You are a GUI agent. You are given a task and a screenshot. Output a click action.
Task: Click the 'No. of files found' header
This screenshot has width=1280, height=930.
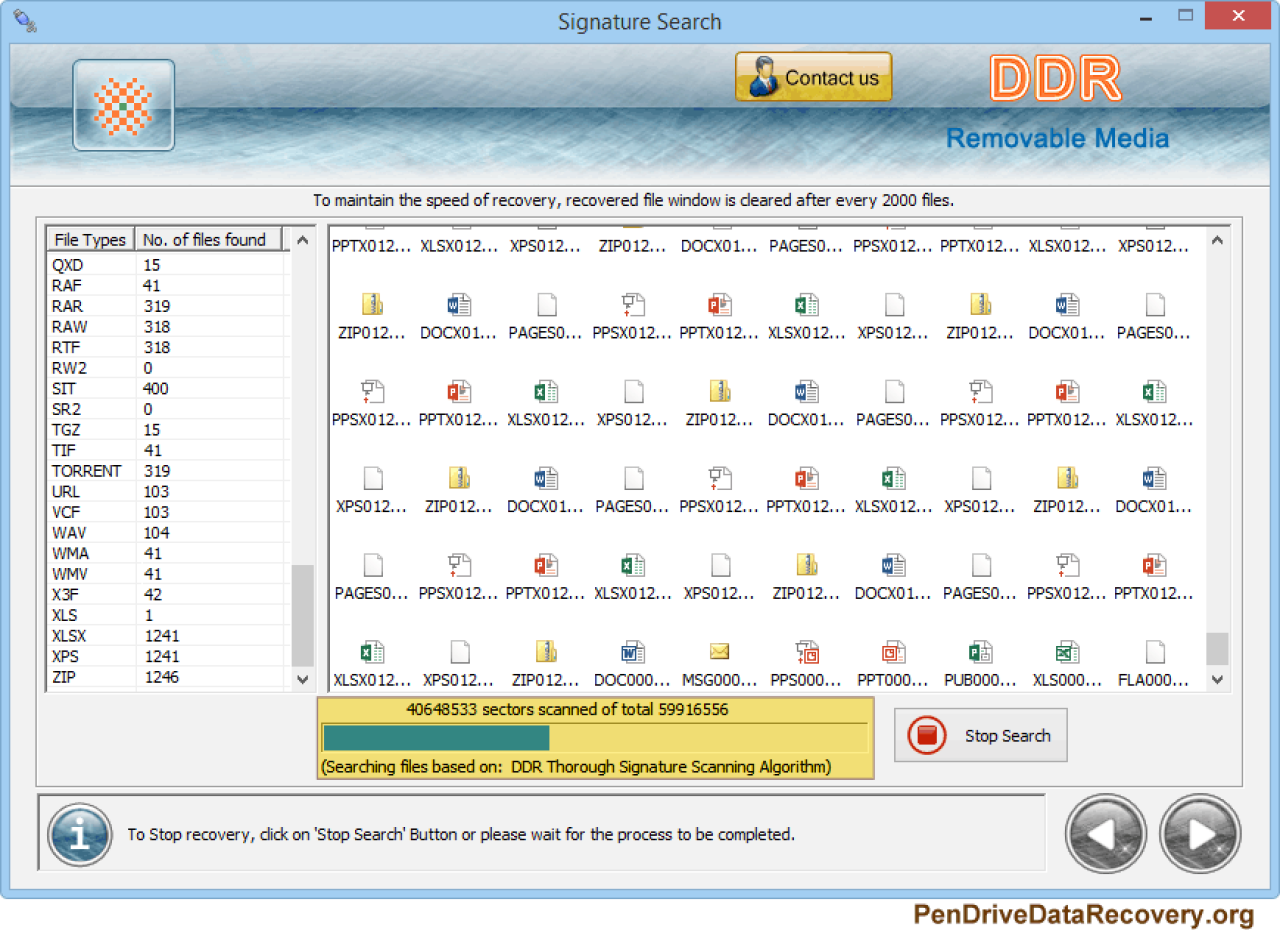(x=205, y=240)
